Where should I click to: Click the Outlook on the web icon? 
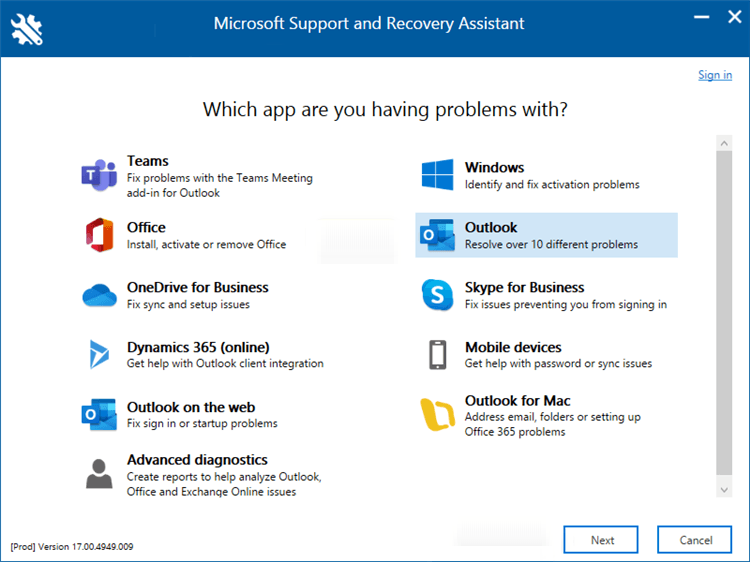click(99, 415)
